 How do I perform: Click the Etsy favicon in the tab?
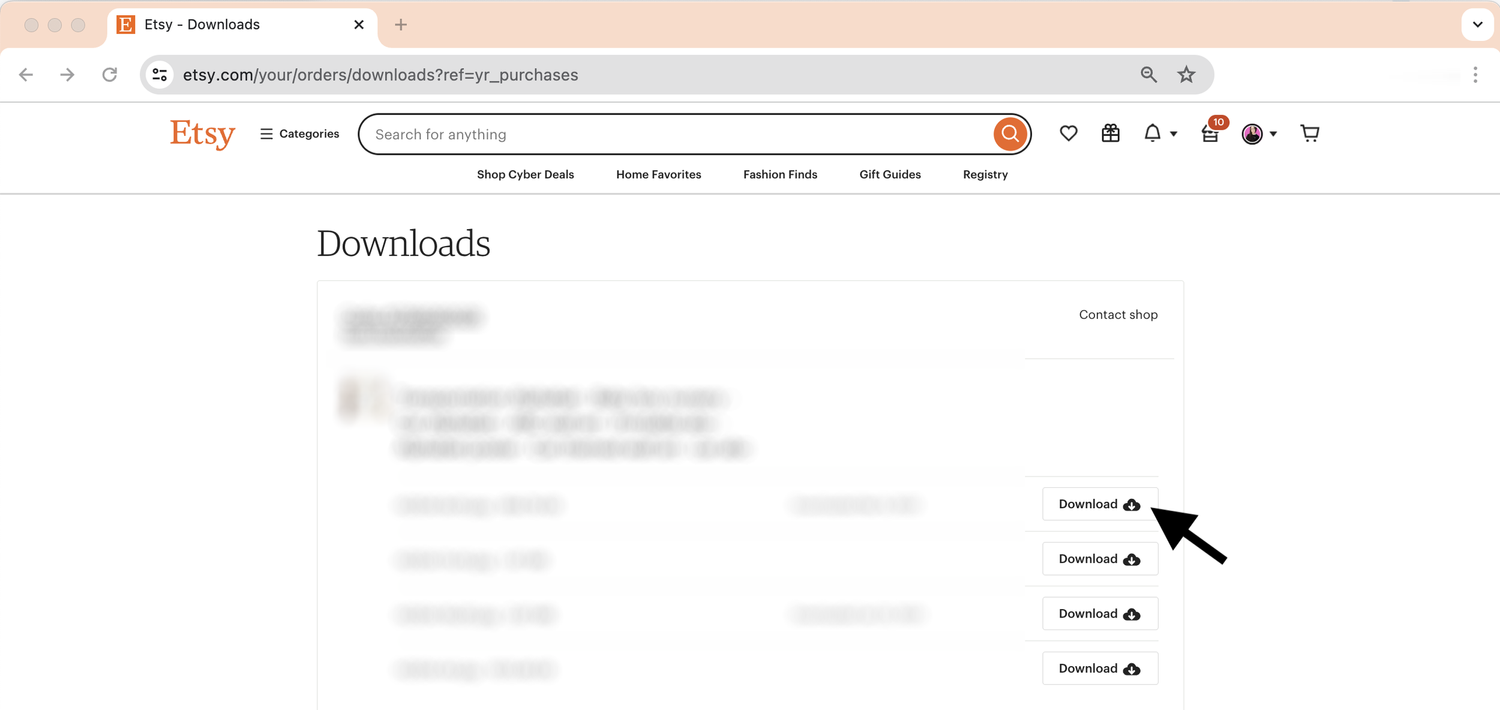(126, 25)
